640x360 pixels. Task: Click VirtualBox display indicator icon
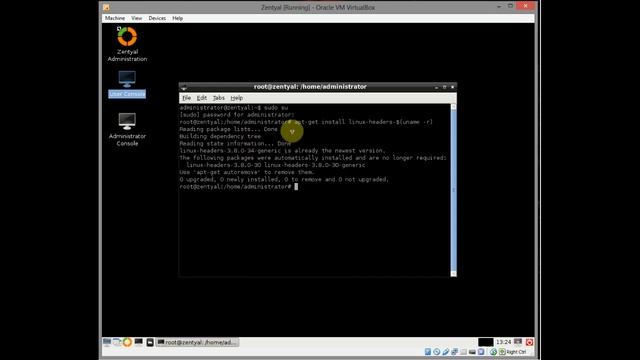472,352
